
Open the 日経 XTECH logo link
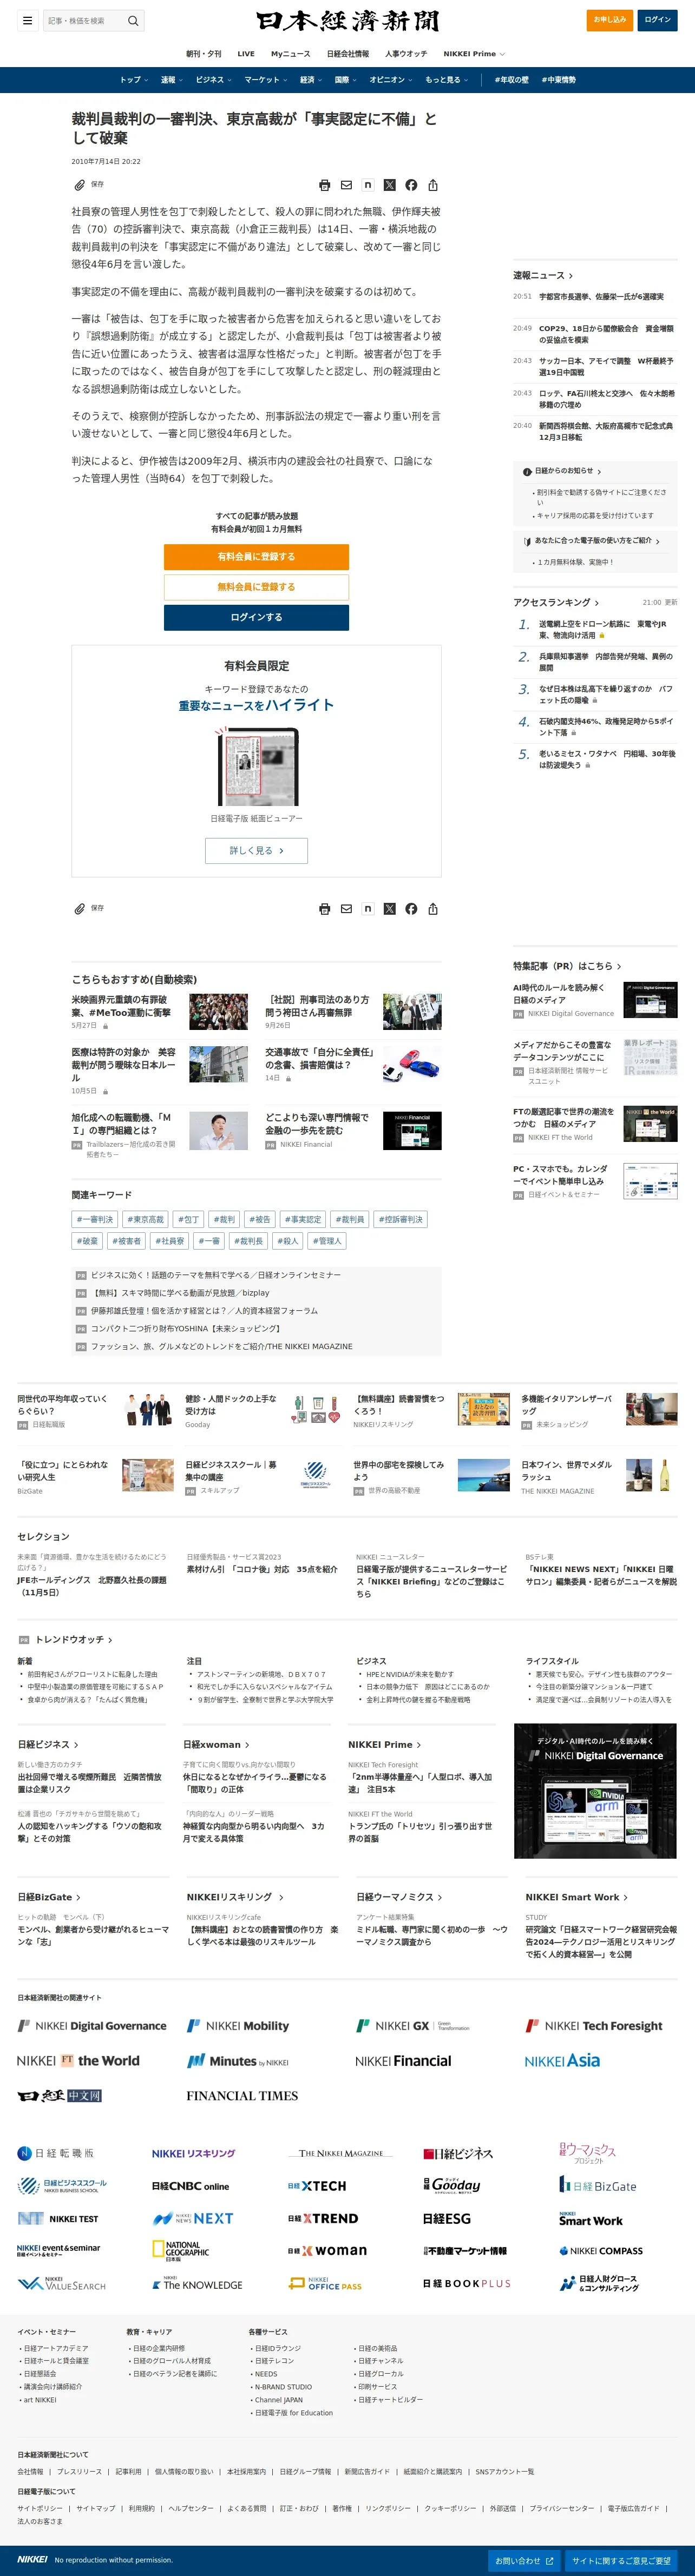pos(317,2186)
